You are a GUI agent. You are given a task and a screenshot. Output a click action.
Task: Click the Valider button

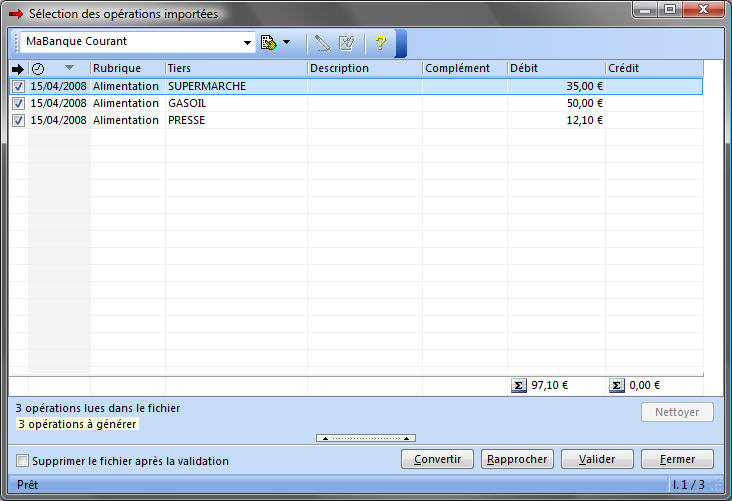tap(596, 459)
